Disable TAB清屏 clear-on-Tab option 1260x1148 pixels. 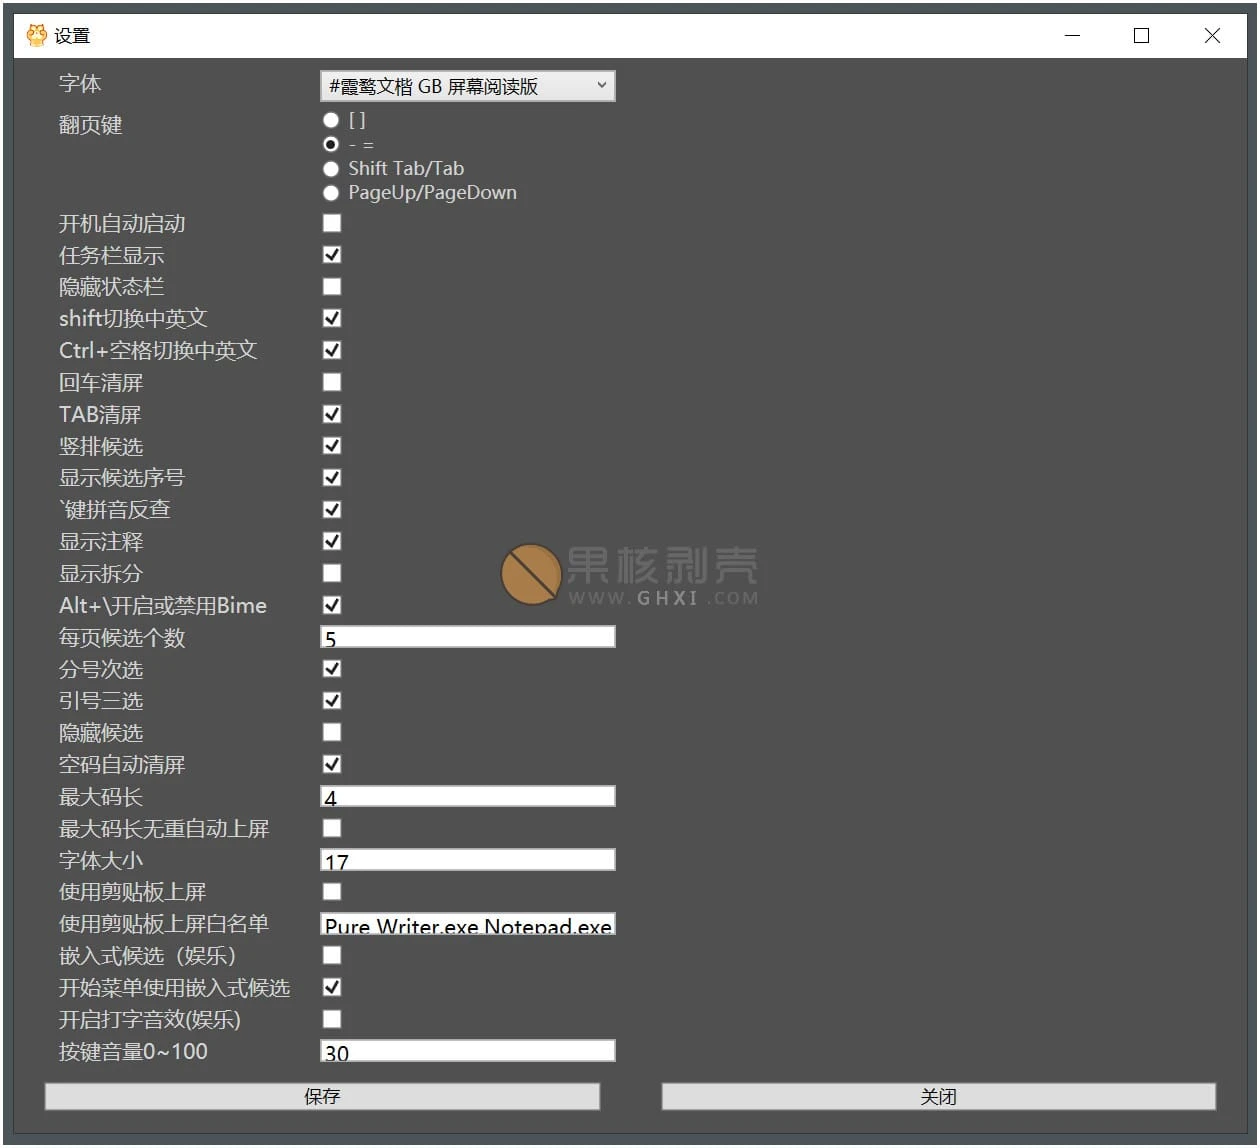[x=331, y=413]
